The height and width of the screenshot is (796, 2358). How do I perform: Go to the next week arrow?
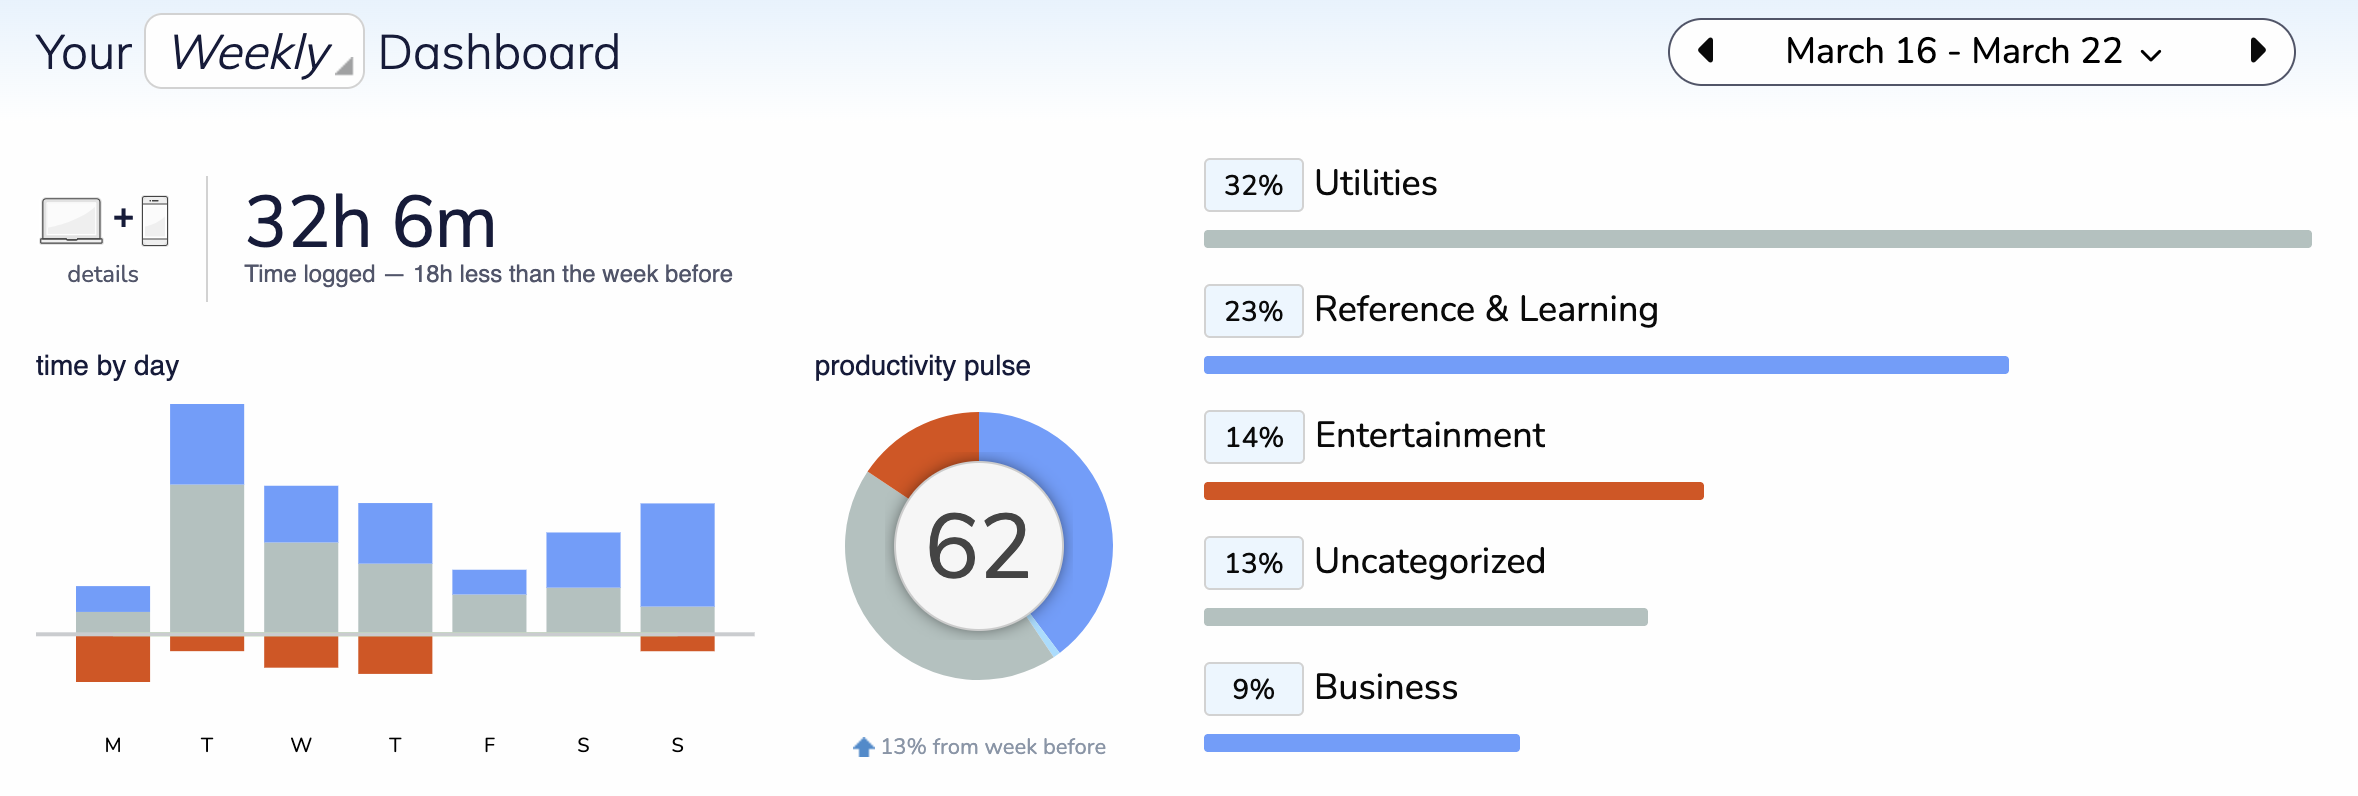tap(2256, 51)
